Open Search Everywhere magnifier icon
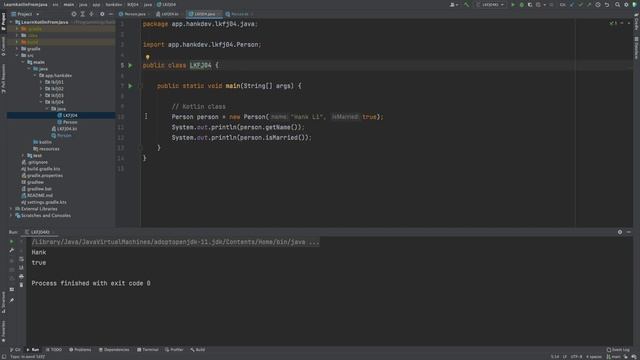The image size is (640, 360). [618, 4]
